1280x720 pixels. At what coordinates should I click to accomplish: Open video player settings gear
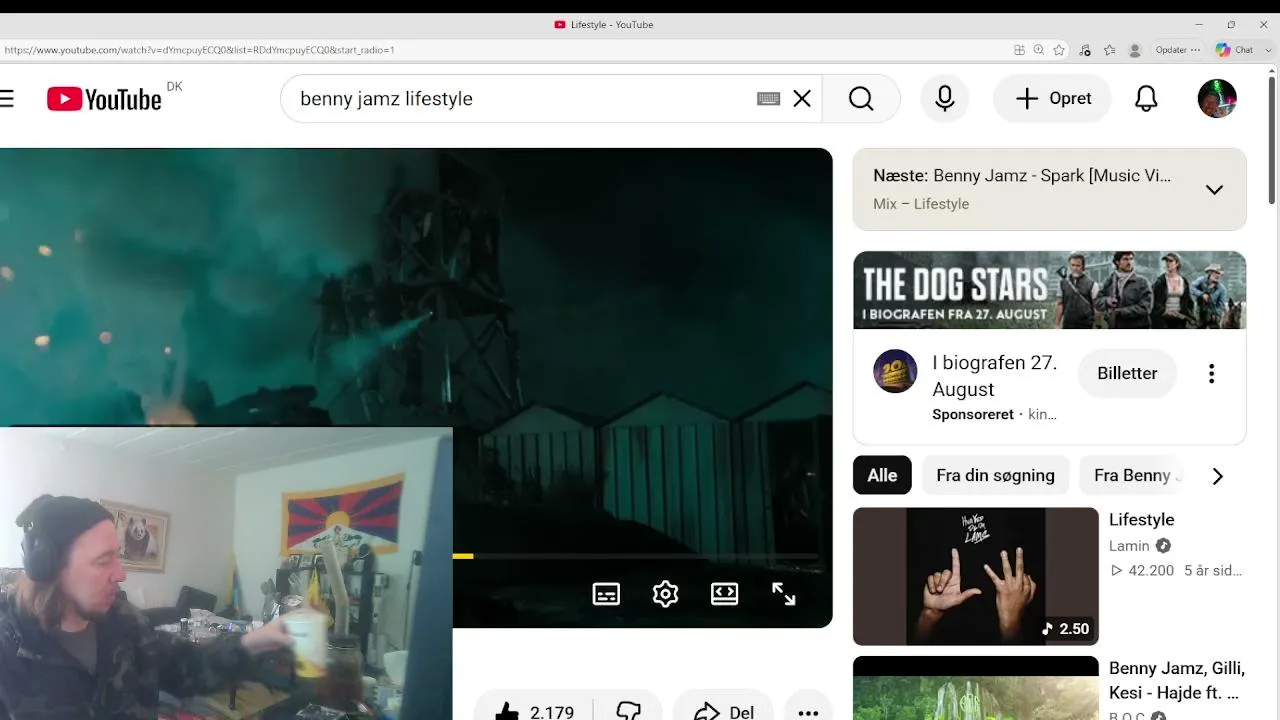[x=665, y=594]
